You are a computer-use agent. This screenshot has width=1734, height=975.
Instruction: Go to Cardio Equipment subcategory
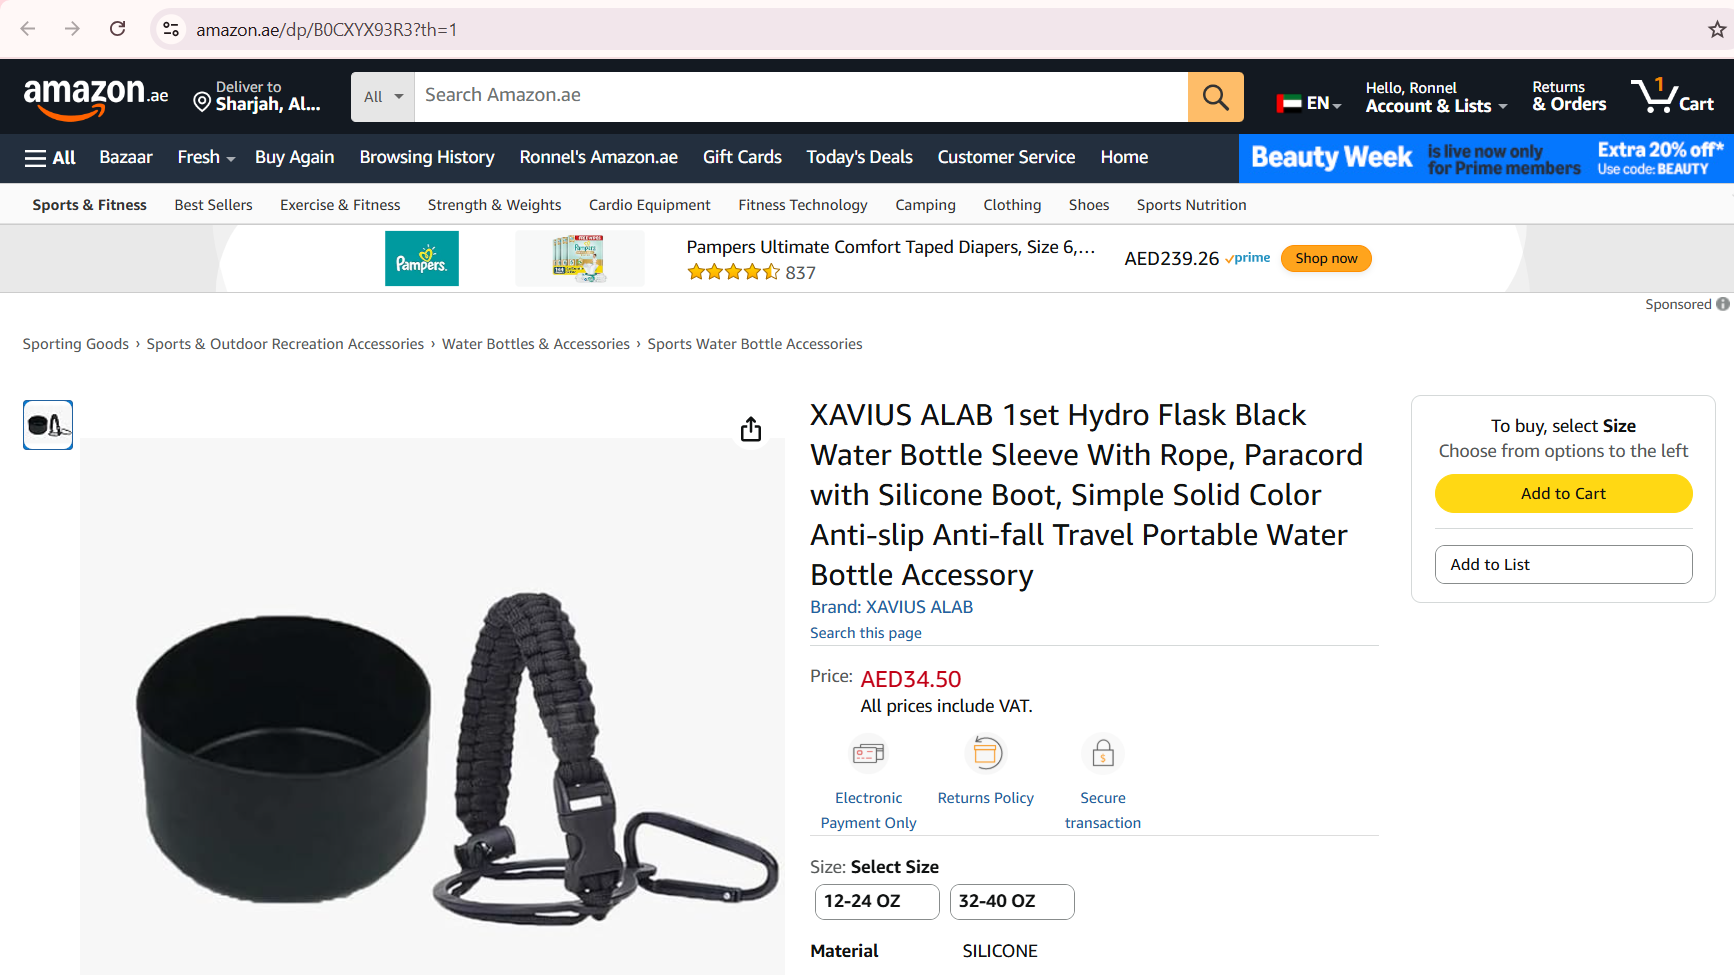pos(650,205)
